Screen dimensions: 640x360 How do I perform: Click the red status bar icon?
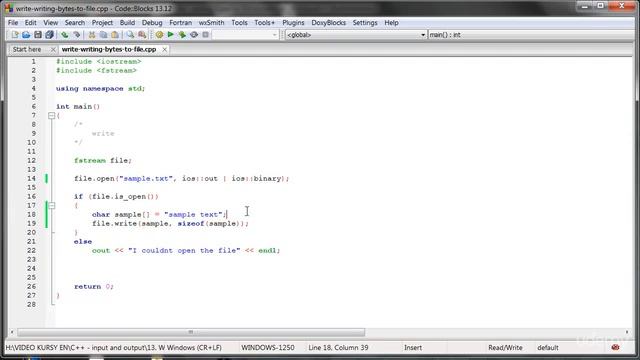(615, 347)
